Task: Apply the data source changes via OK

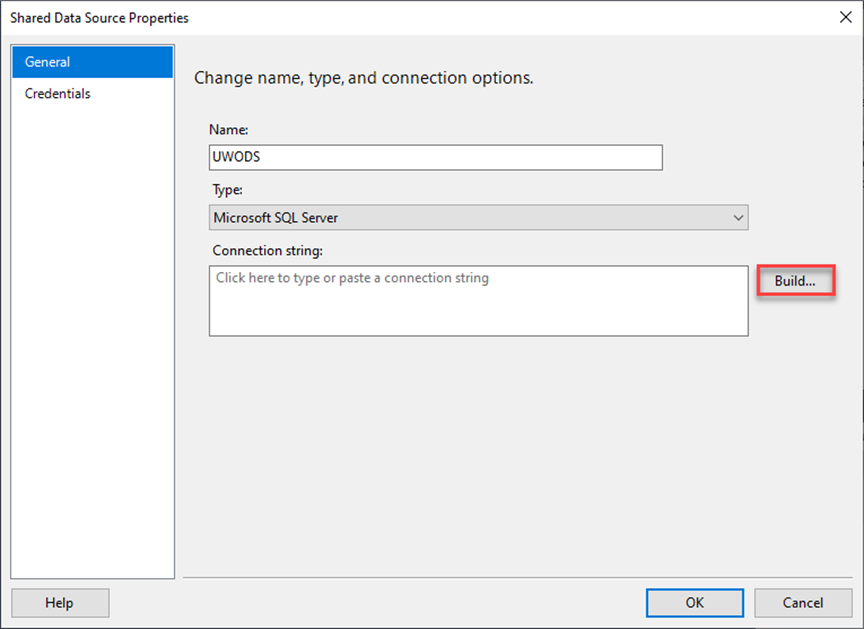Action: coord(694,602)
